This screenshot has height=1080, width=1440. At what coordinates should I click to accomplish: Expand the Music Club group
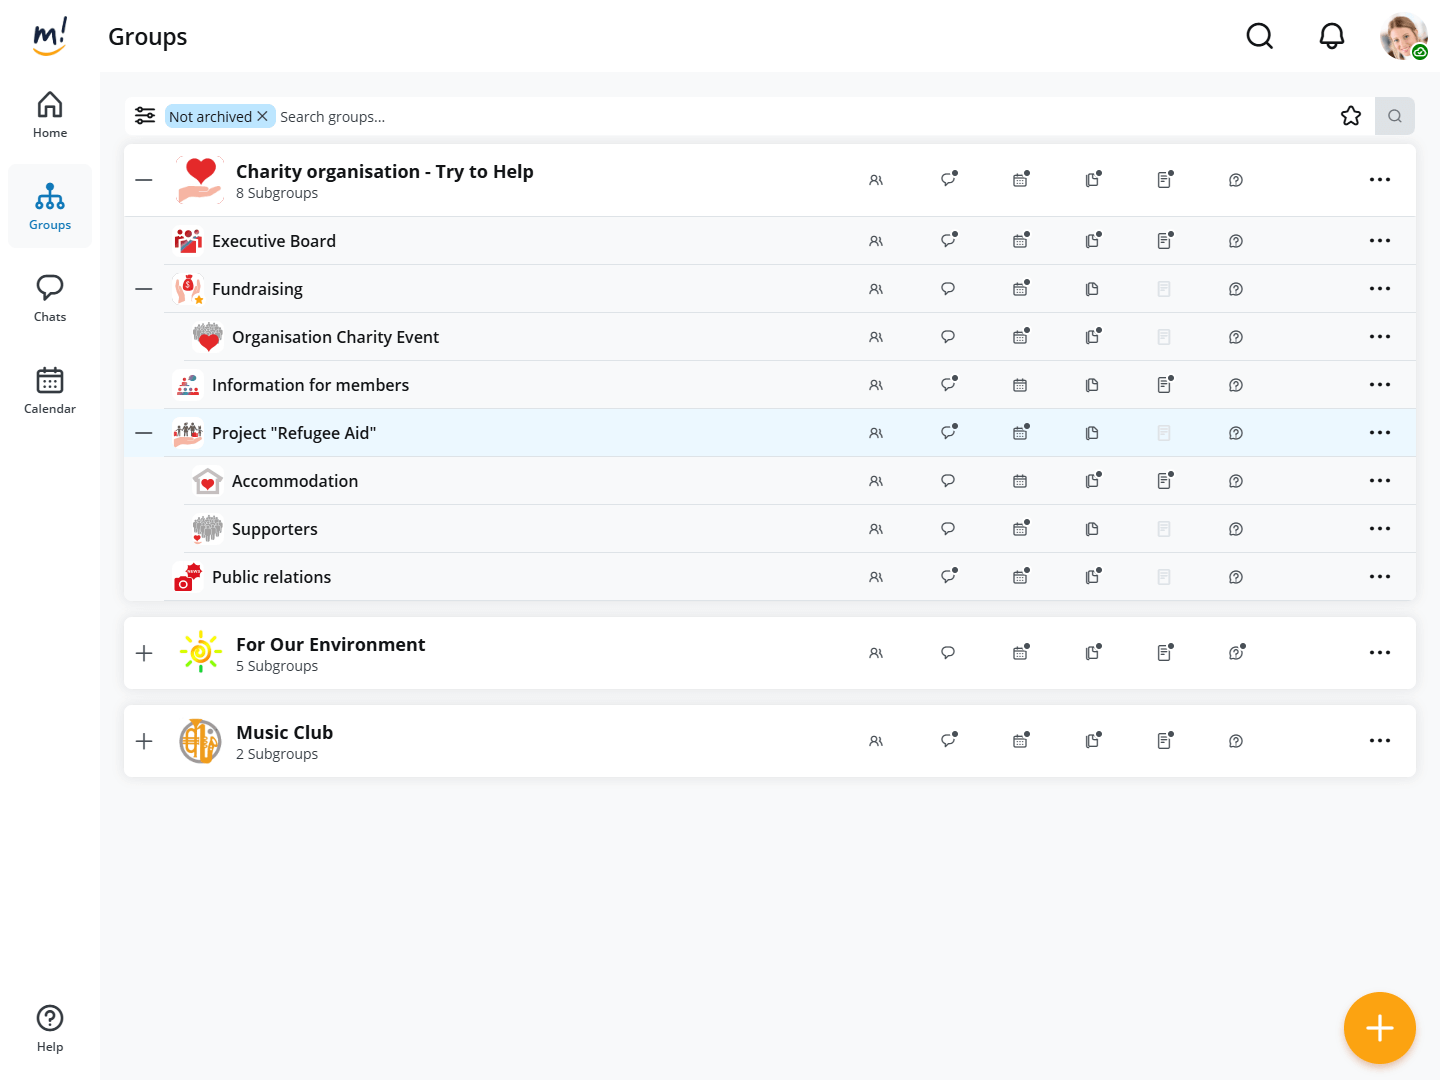(144, 741)
